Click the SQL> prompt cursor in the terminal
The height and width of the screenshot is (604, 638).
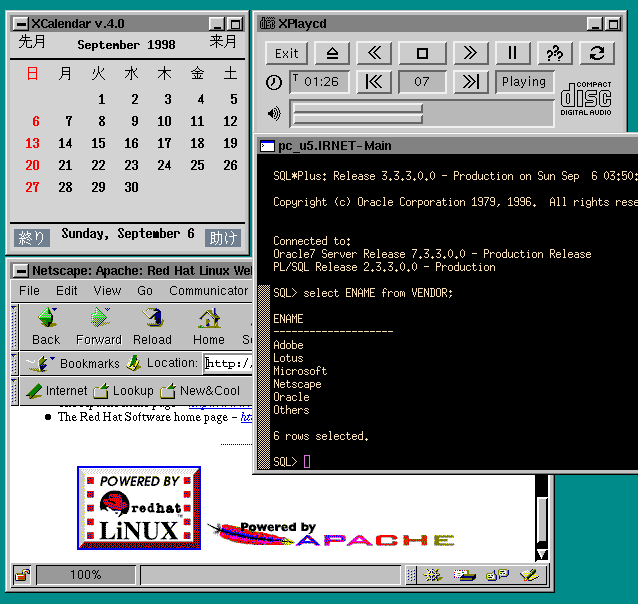point(307,462)
